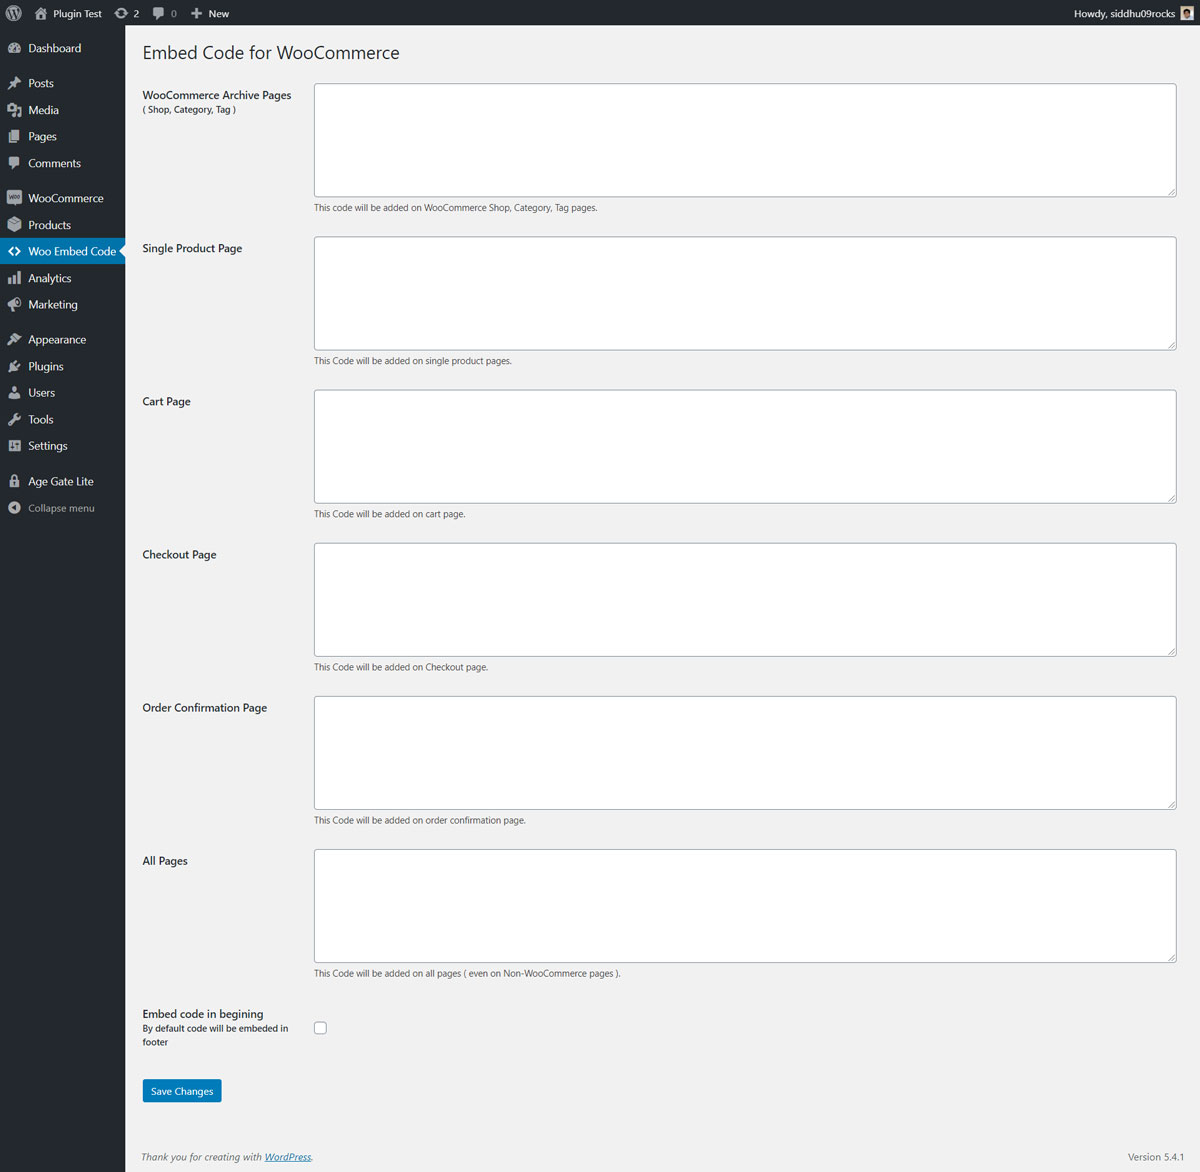Select the Products menu item

click(62, 225)
